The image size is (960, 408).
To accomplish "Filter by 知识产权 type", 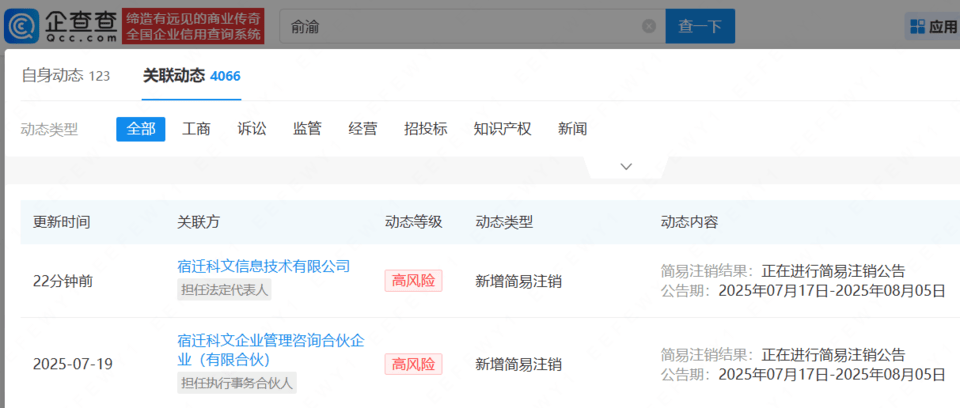I will pos(503,129).
